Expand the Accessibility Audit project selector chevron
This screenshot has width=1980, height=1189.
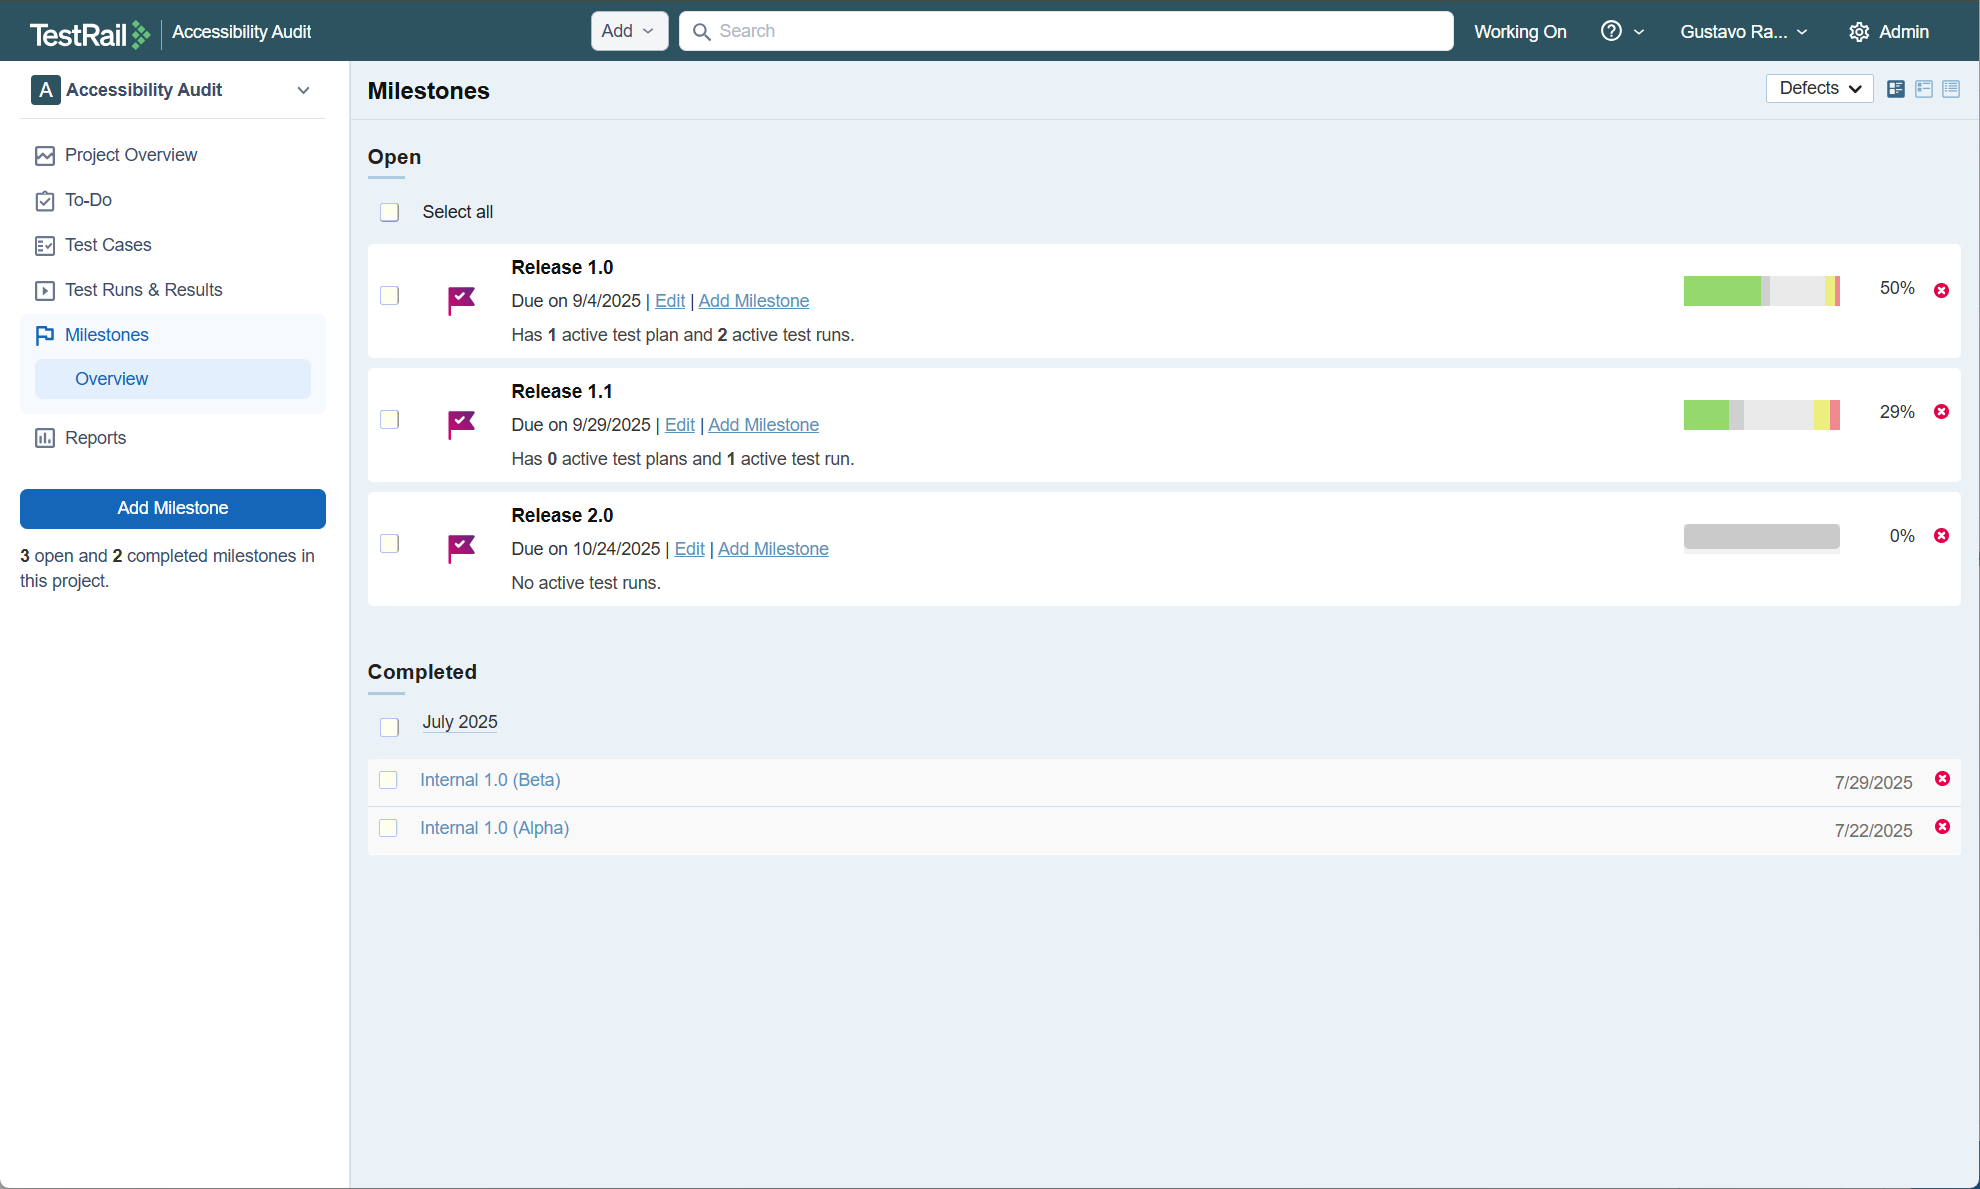click(303, 90)
